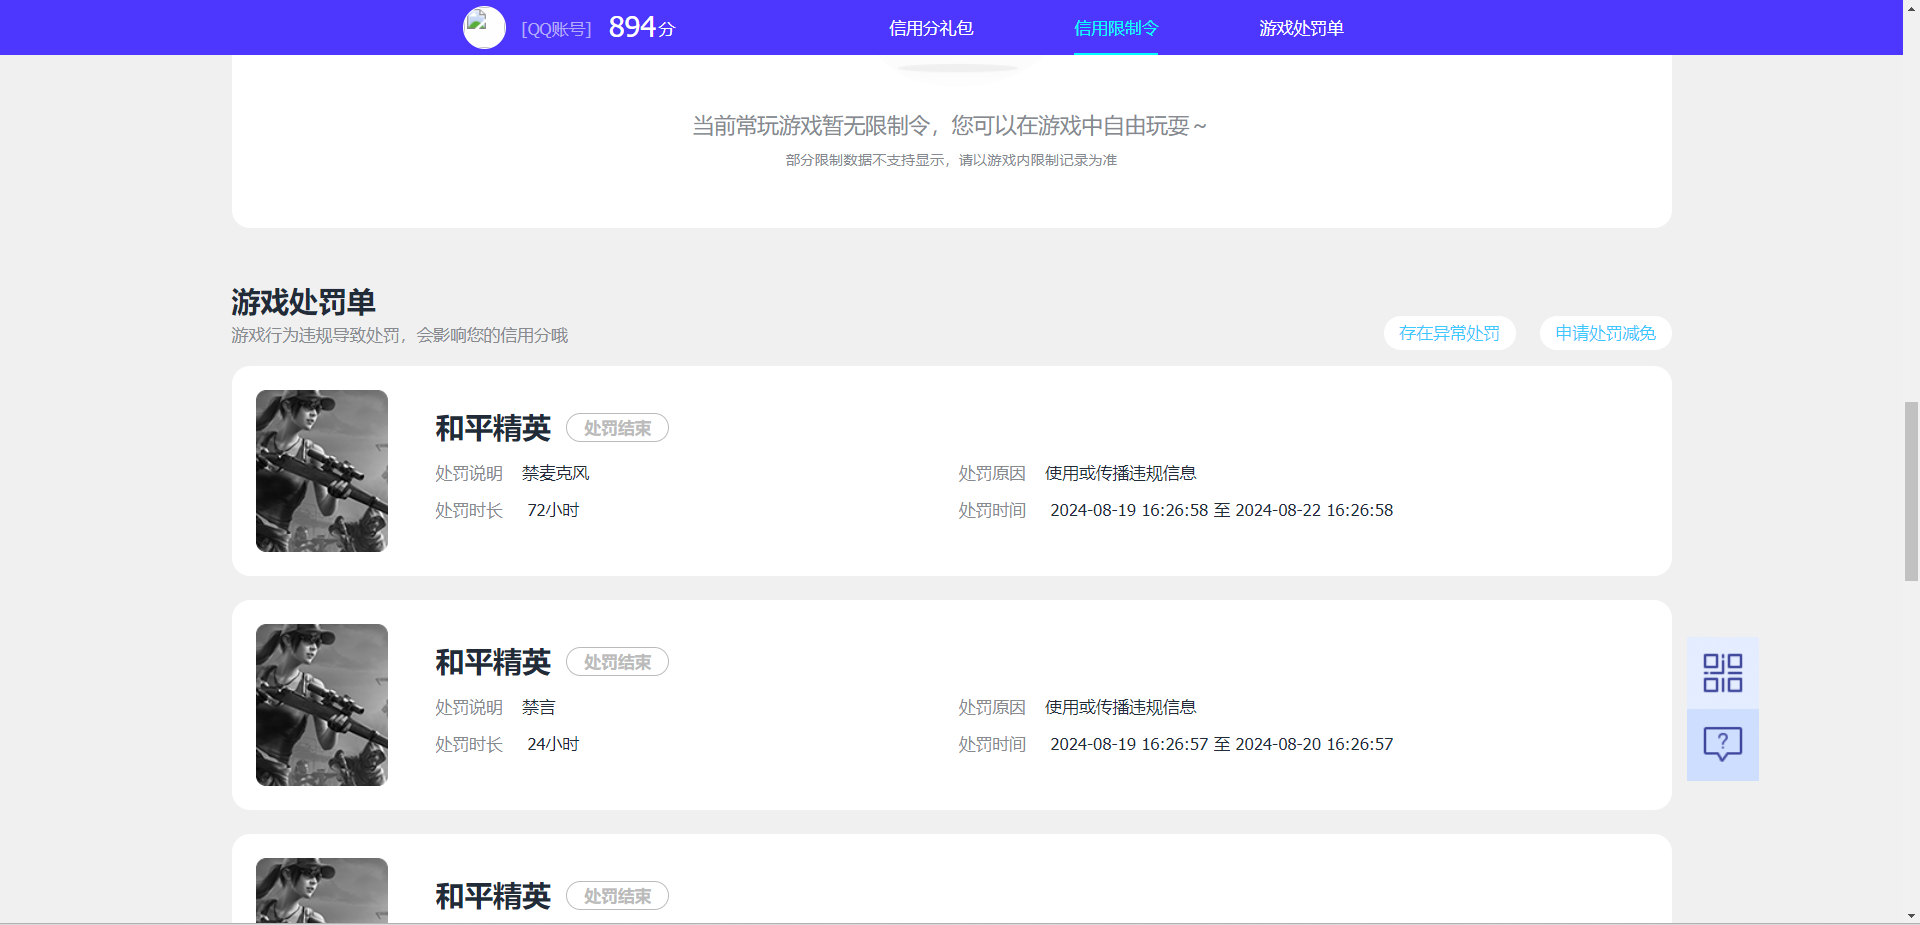Click 处罚结束 badge on the 禁言 card
1920x925 pixels.
tap(617, 662)
